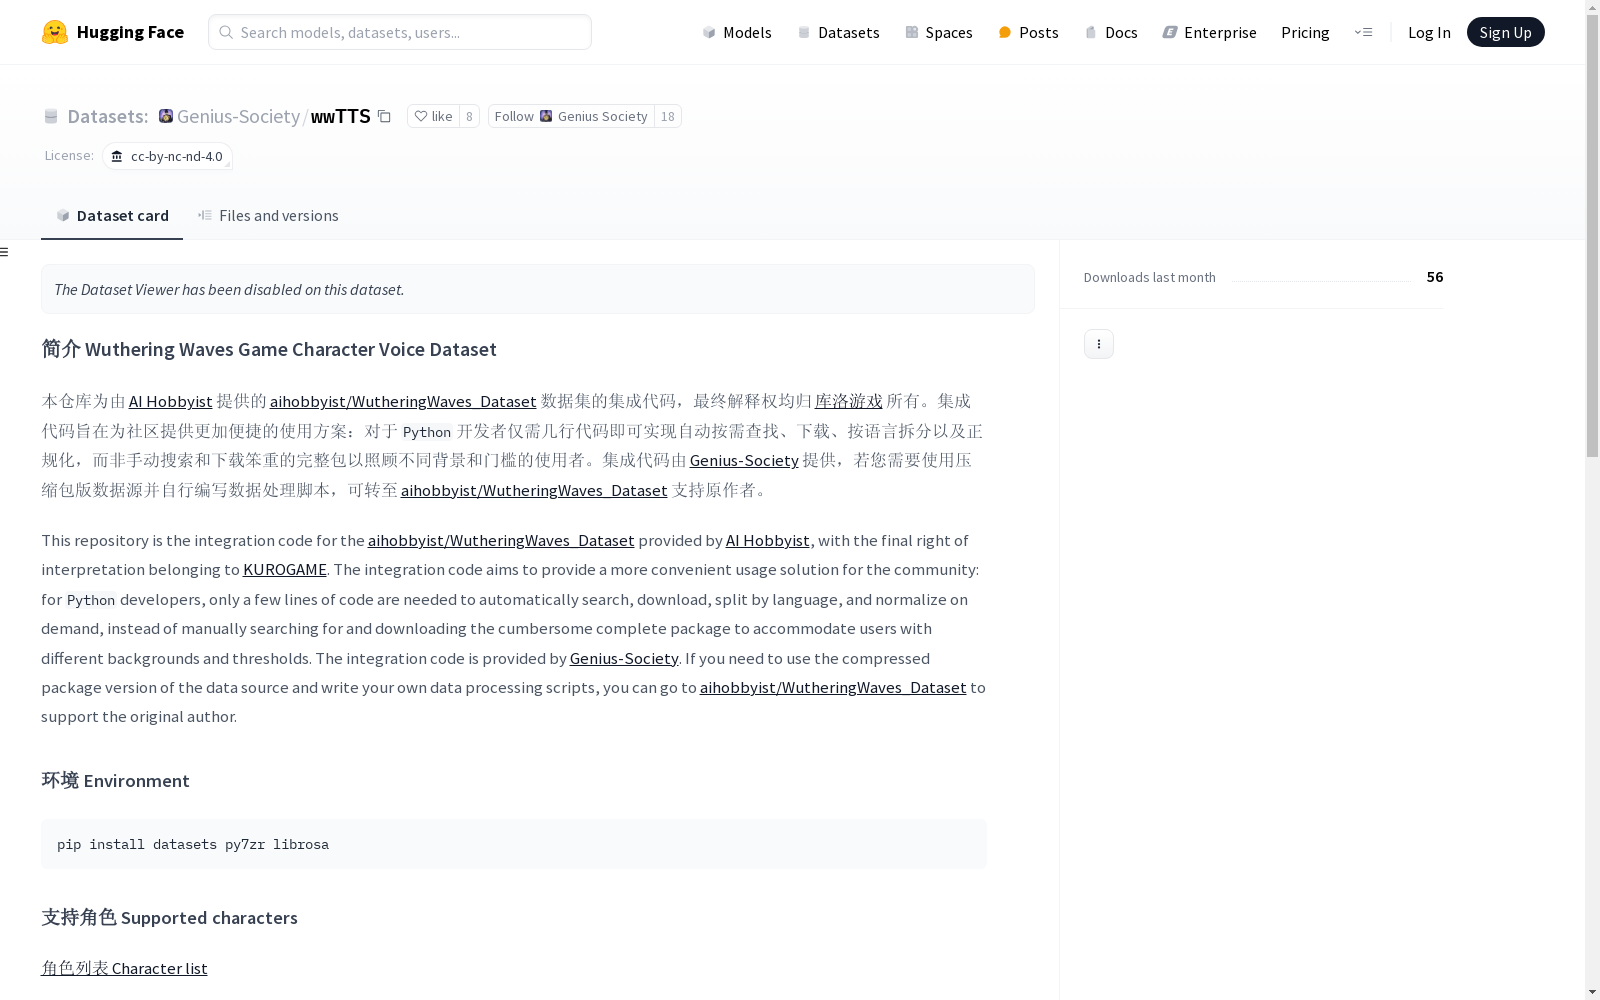Open 库洛游戏 link

tap(848, 401)
